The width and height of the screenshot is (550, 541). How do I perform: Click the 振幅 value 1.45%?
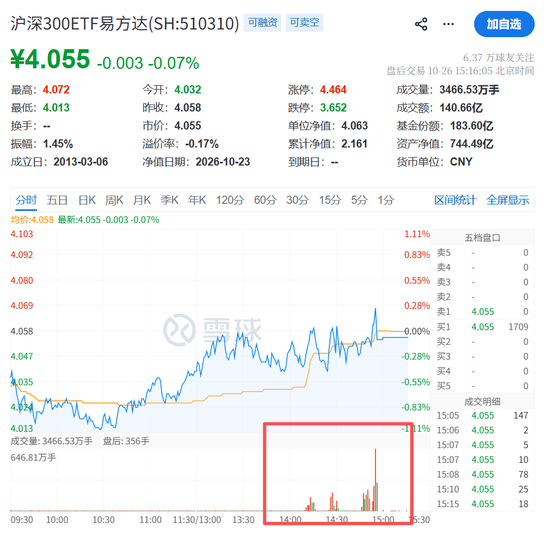(x=58, y=144)
